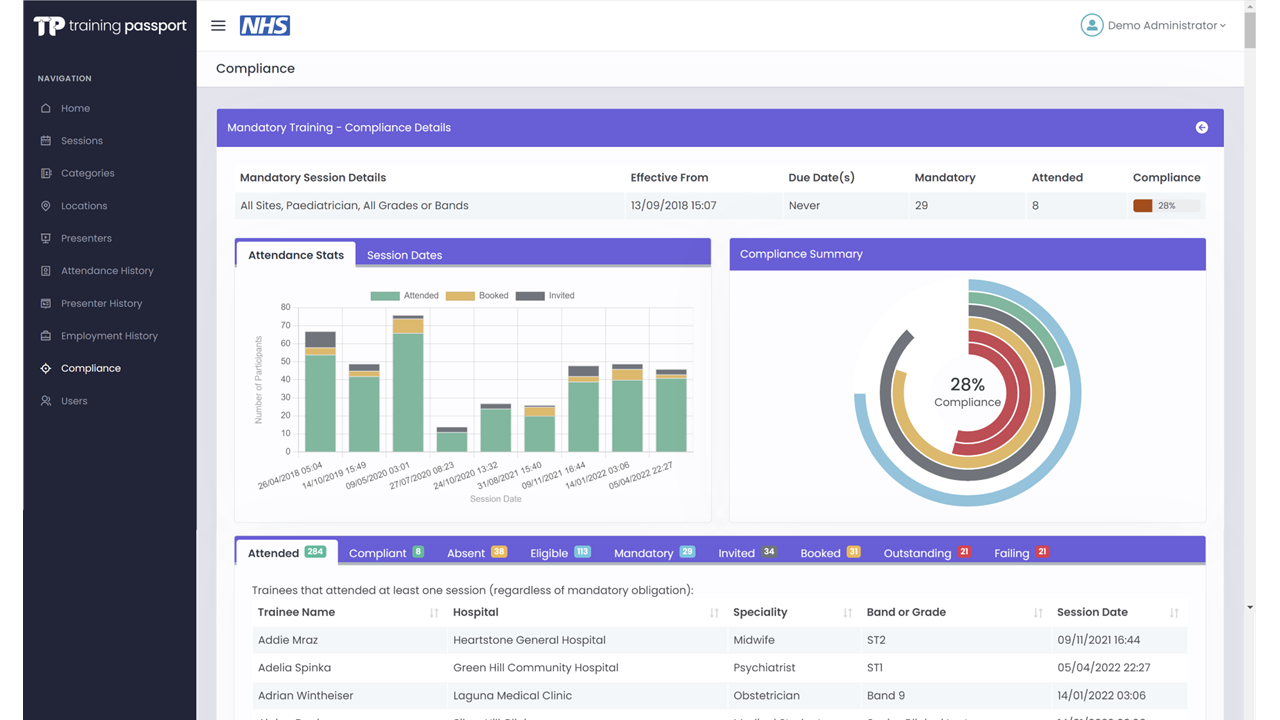Viewport: 1280px width, 720px height.
Task: Toggle the hamburger menu icon
Action: pos(218,26)
